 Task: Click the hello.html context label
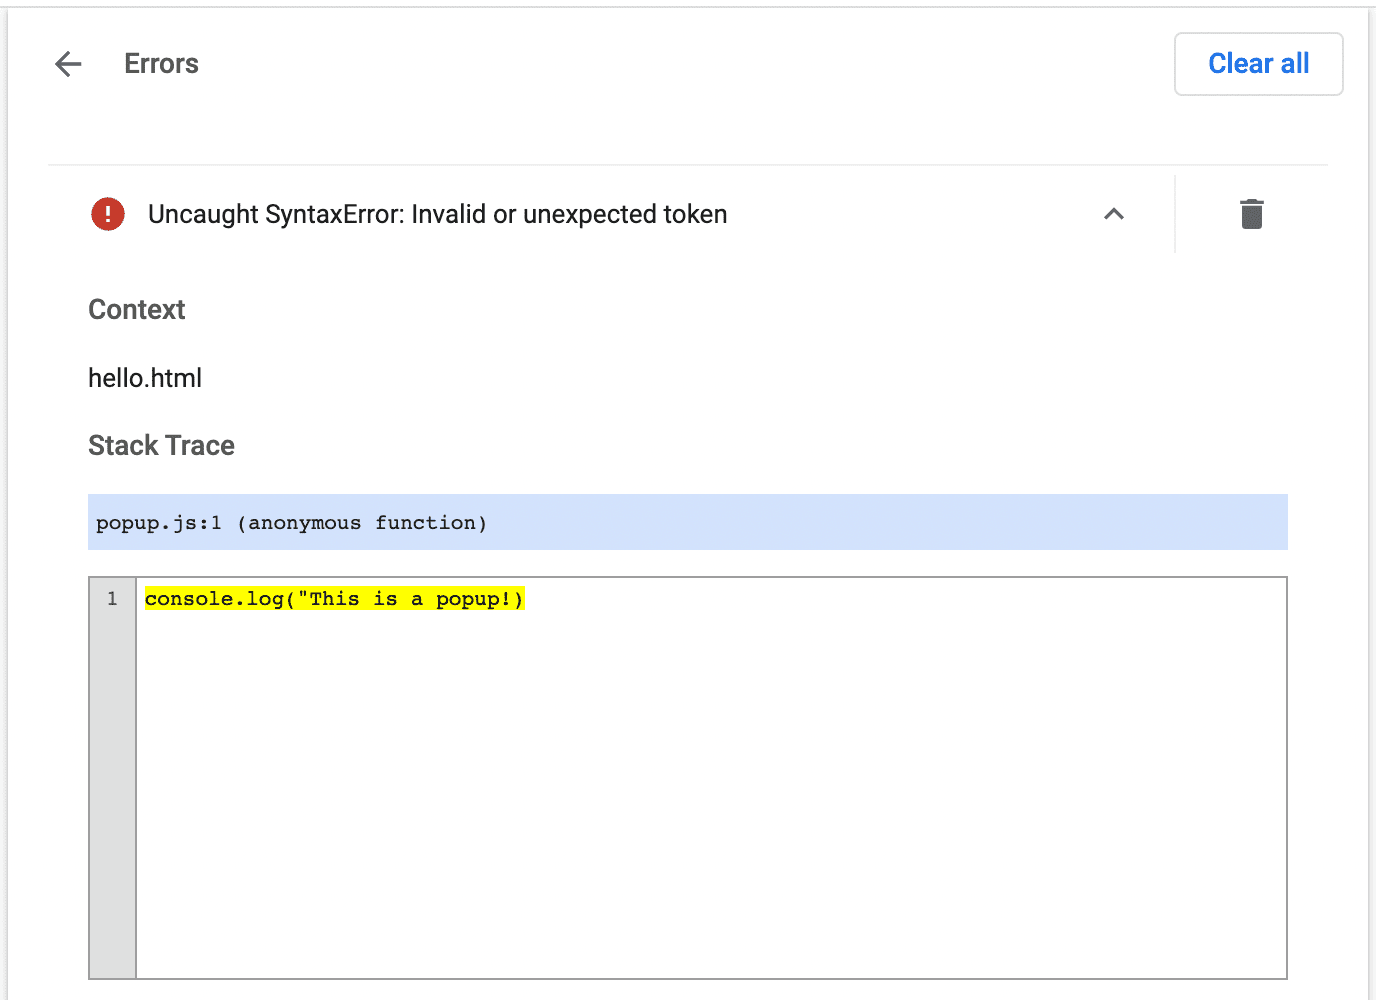[145, 377]
